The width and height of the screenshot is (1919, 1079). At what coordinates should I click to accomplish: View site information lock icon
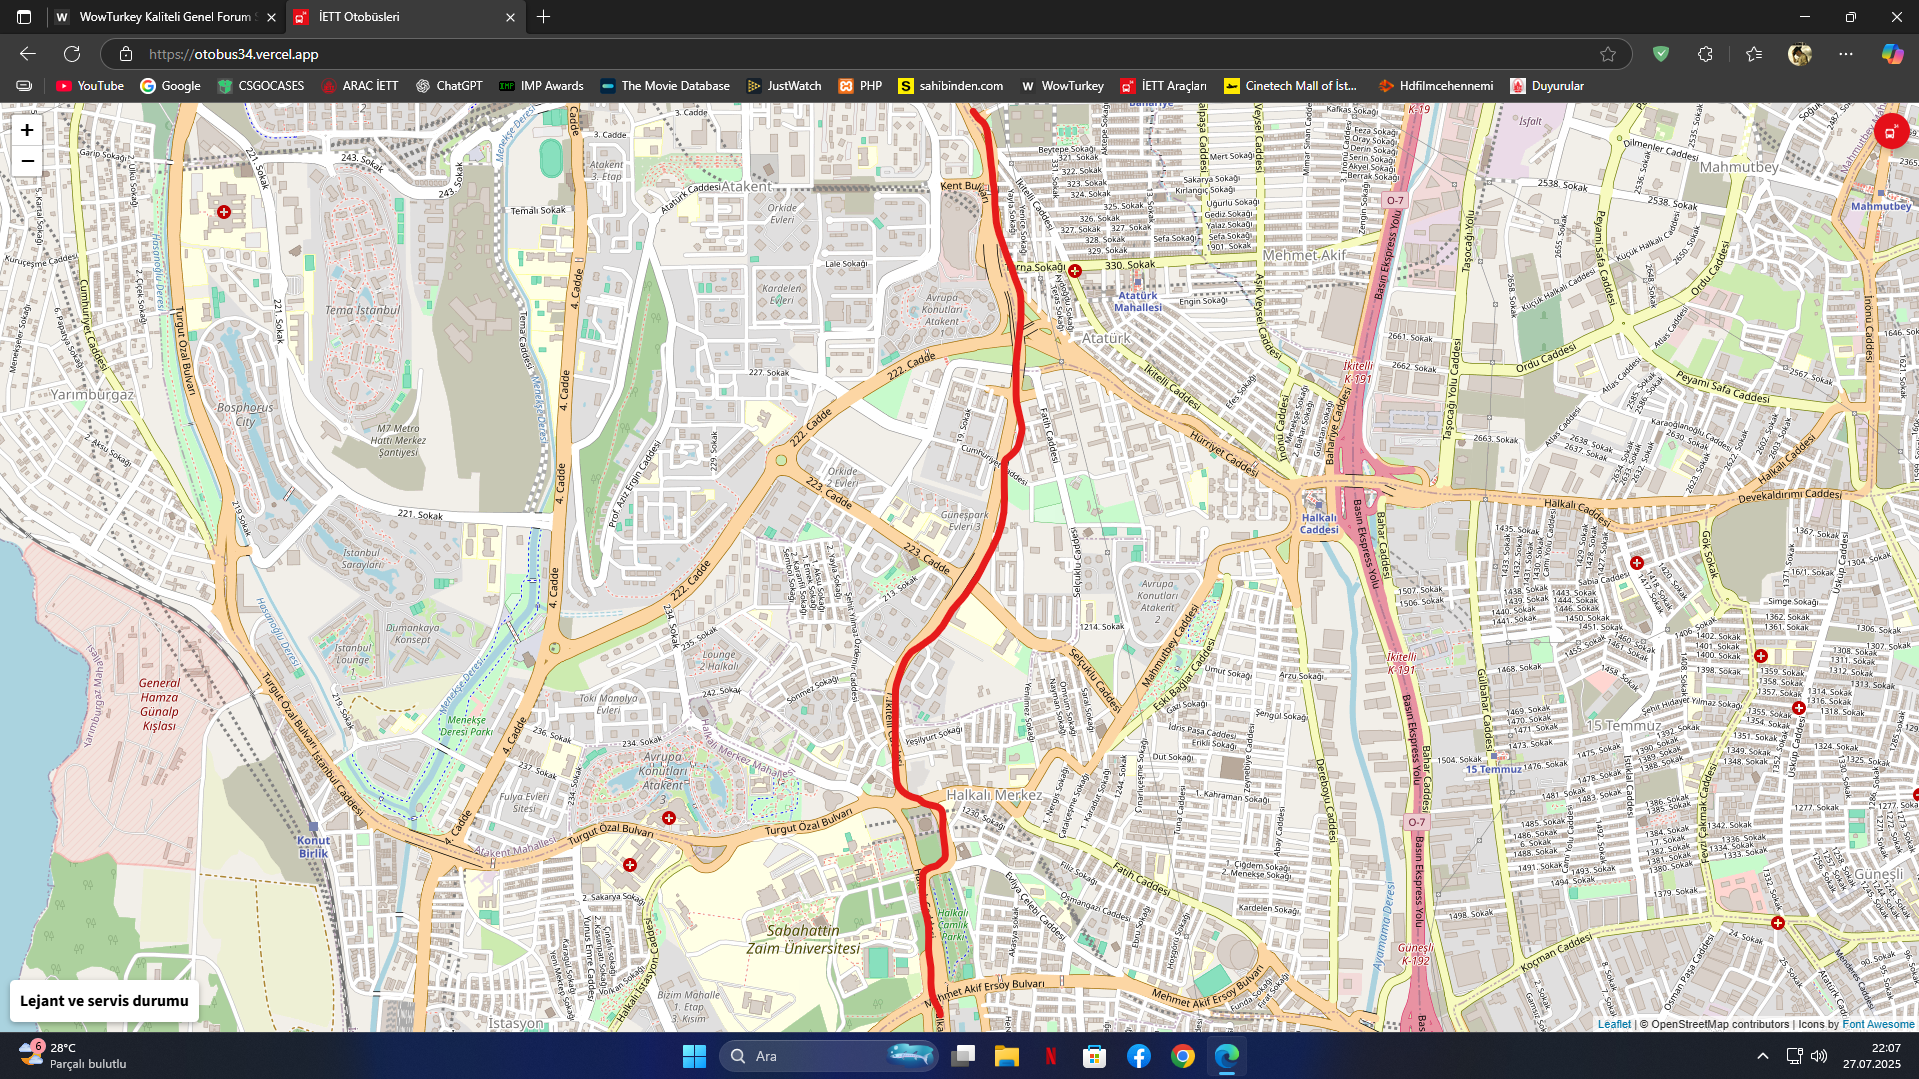pos(125,54)
